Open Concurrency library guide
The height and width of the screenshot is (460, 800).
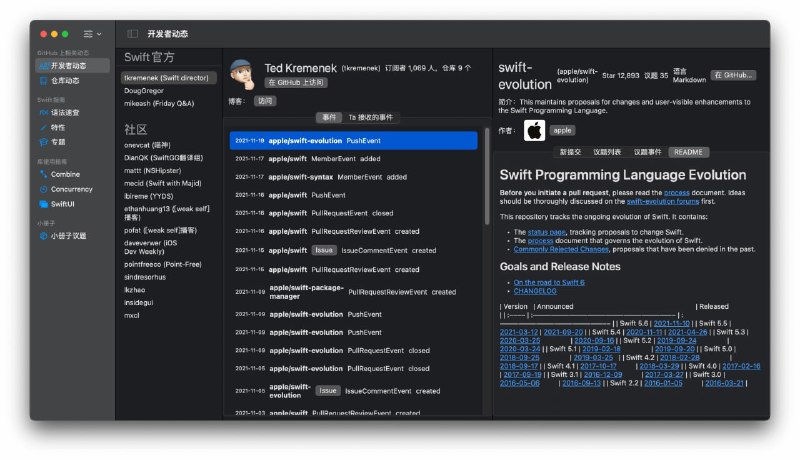point(72,189)
